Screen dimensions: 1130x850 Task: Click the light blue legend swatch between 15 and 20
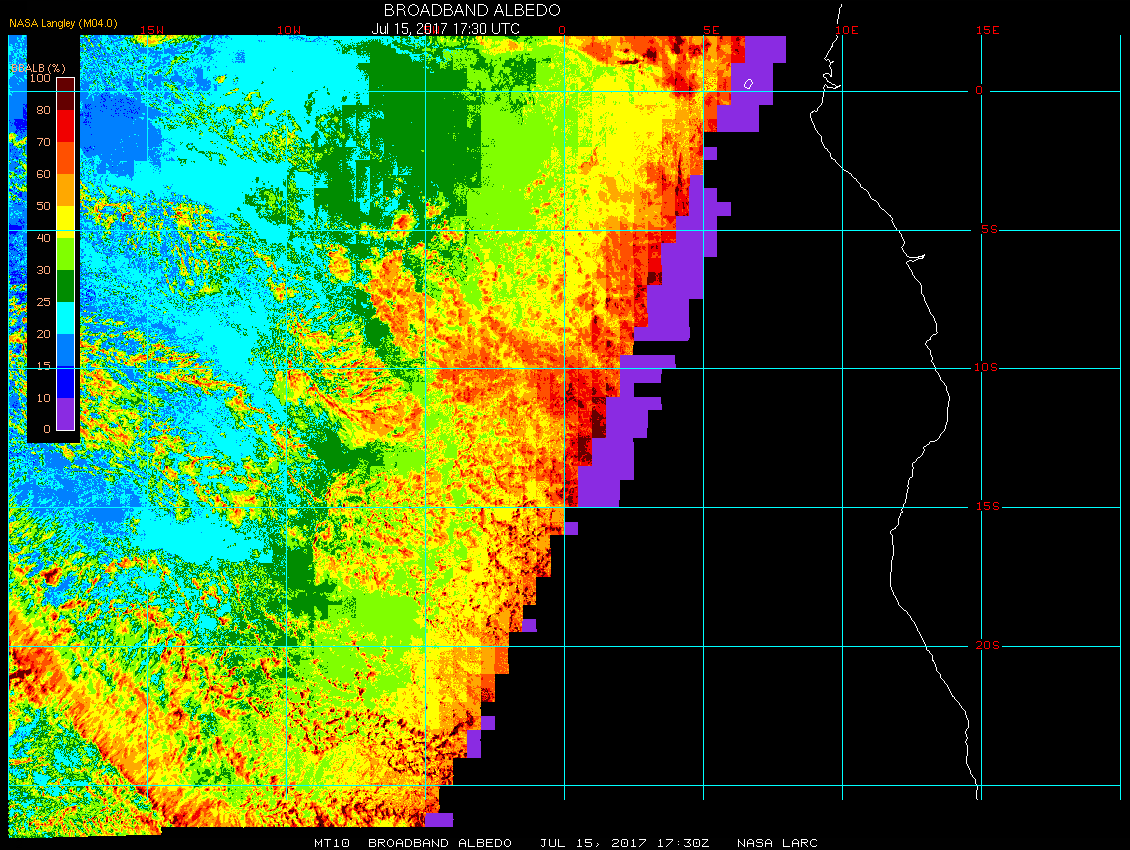[x=66, y=350]
